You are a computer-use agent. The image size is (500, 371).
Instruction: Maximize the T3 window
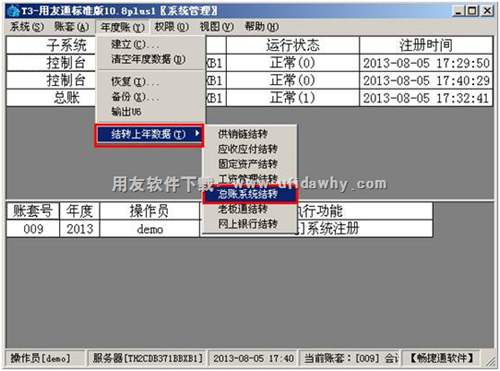(472, 11)
